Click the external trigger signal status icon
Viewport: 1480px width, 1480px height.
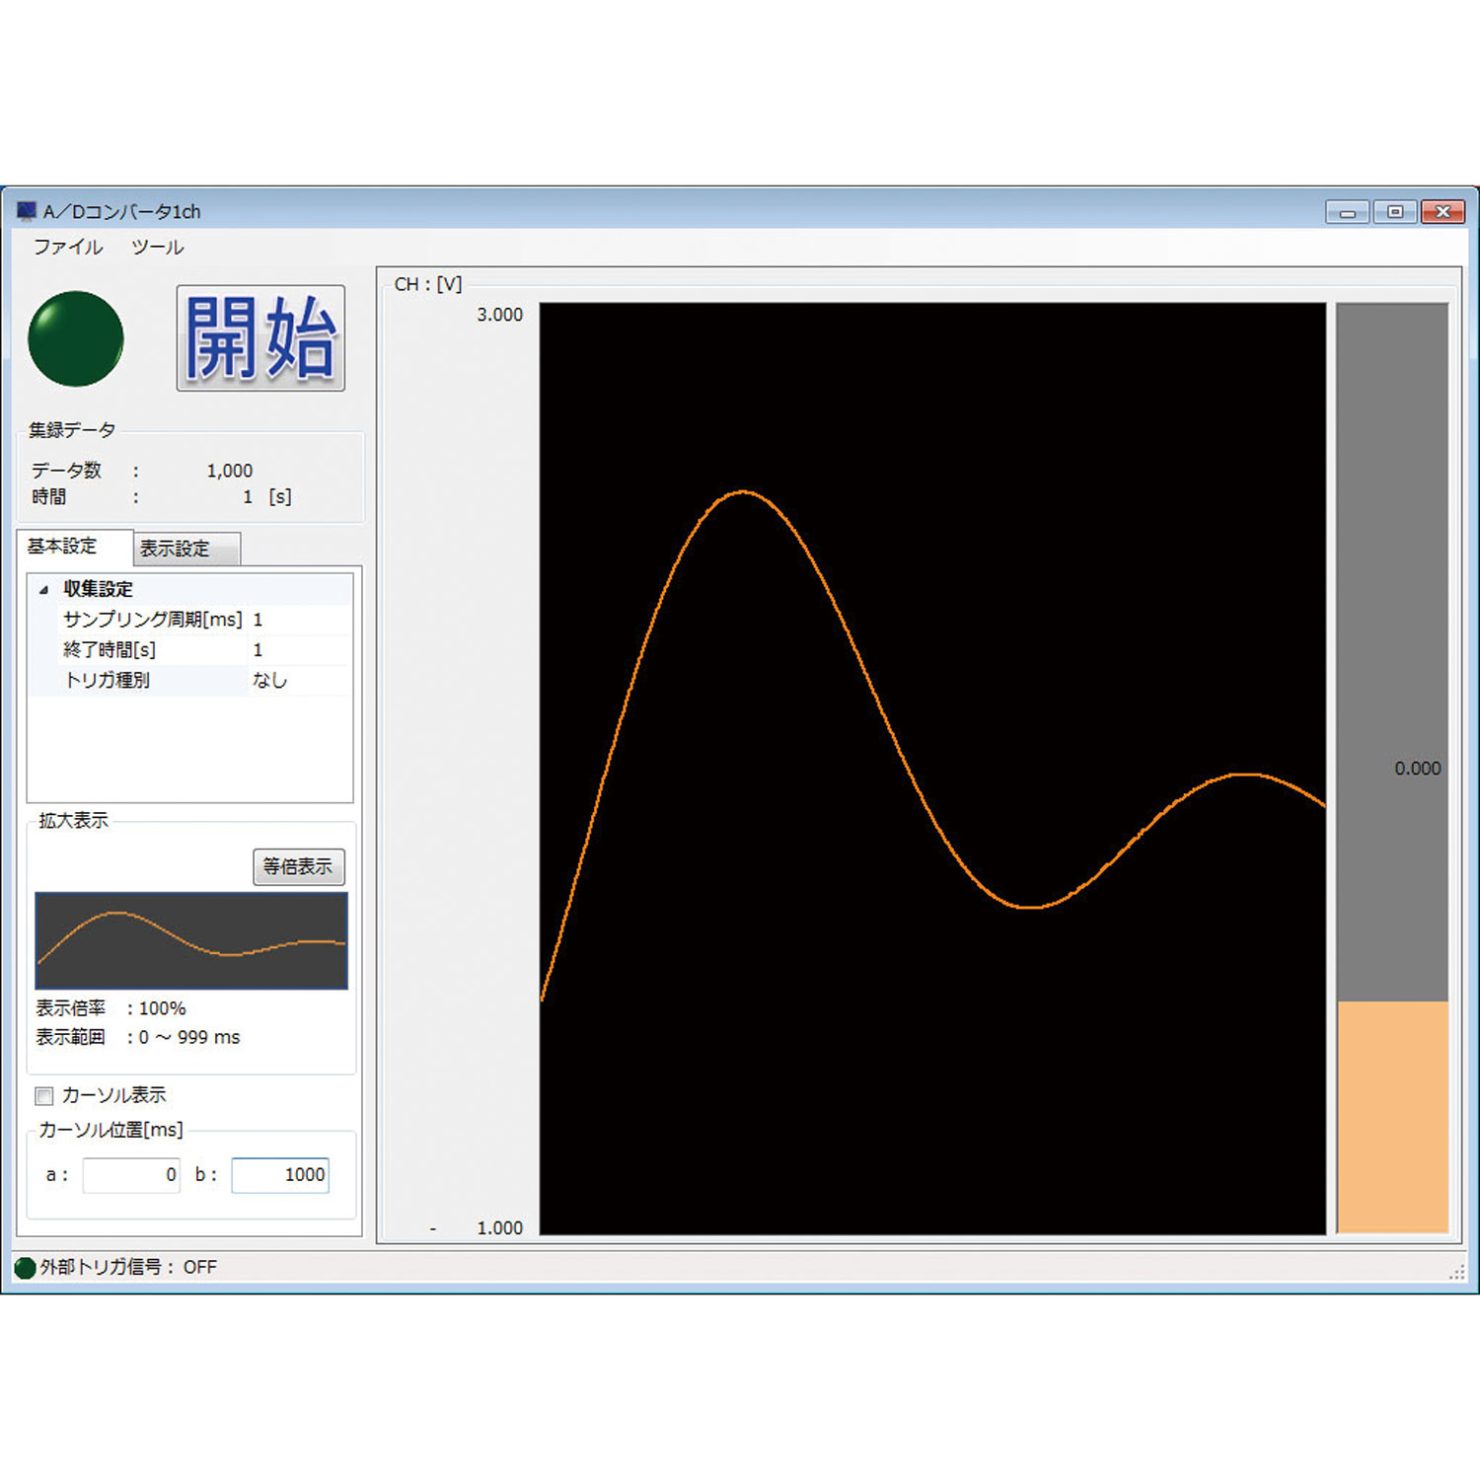25,1268
